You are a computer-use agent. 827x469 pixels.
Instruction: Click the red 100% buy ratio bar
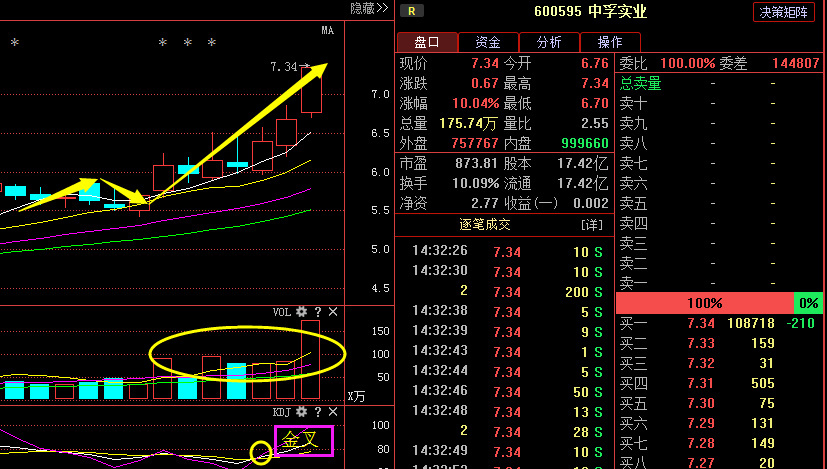[705, 303]
